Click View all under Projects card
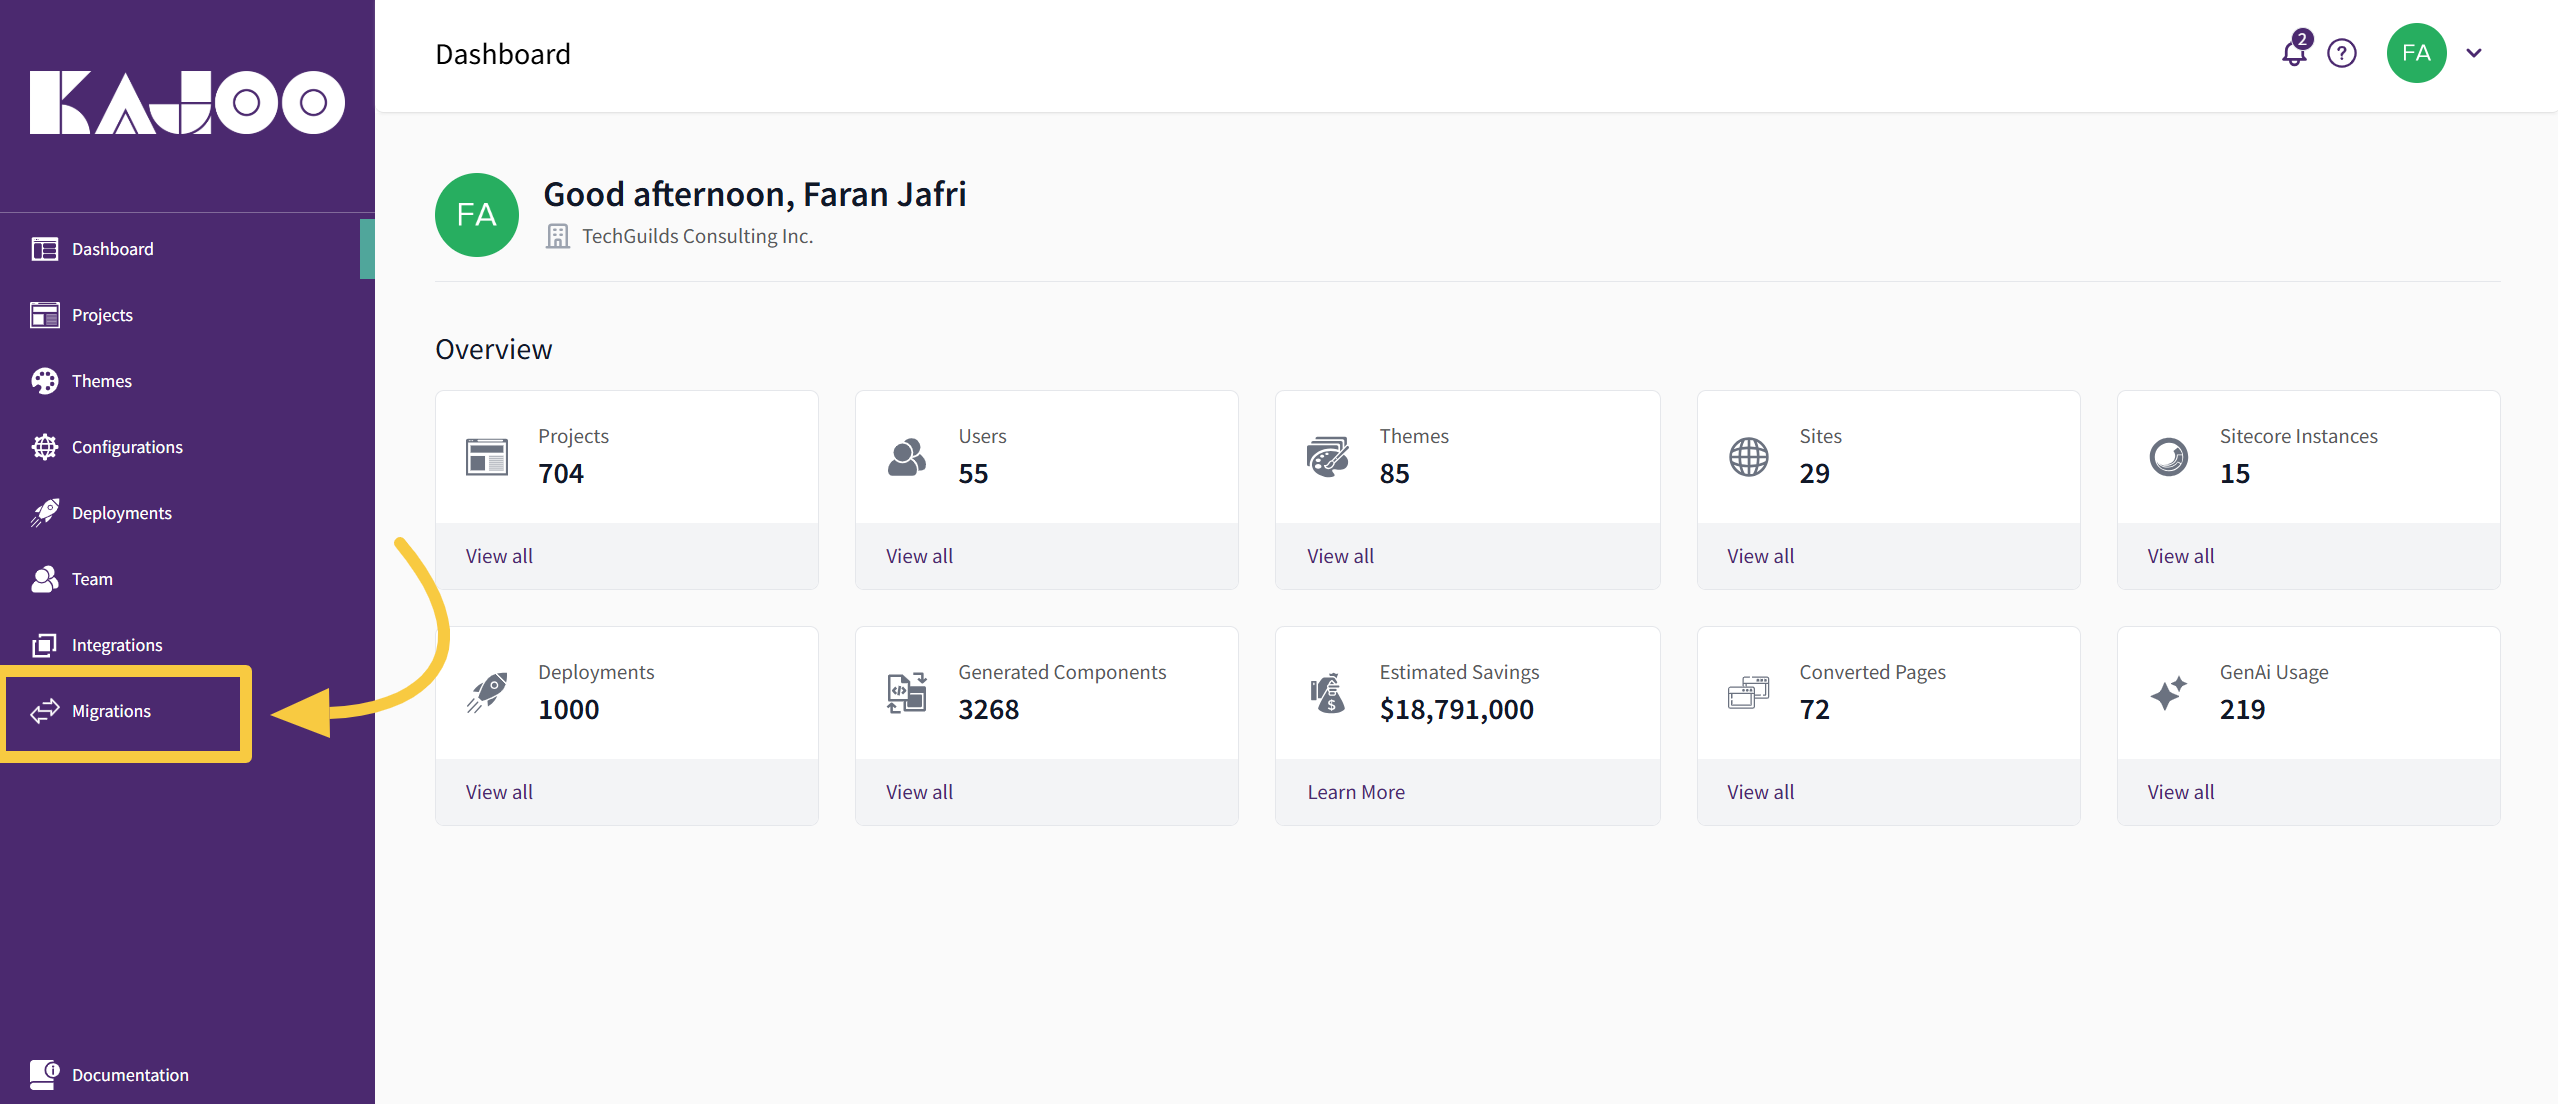Screen dimensions: 2558x1104 click(x=499, y=556)
